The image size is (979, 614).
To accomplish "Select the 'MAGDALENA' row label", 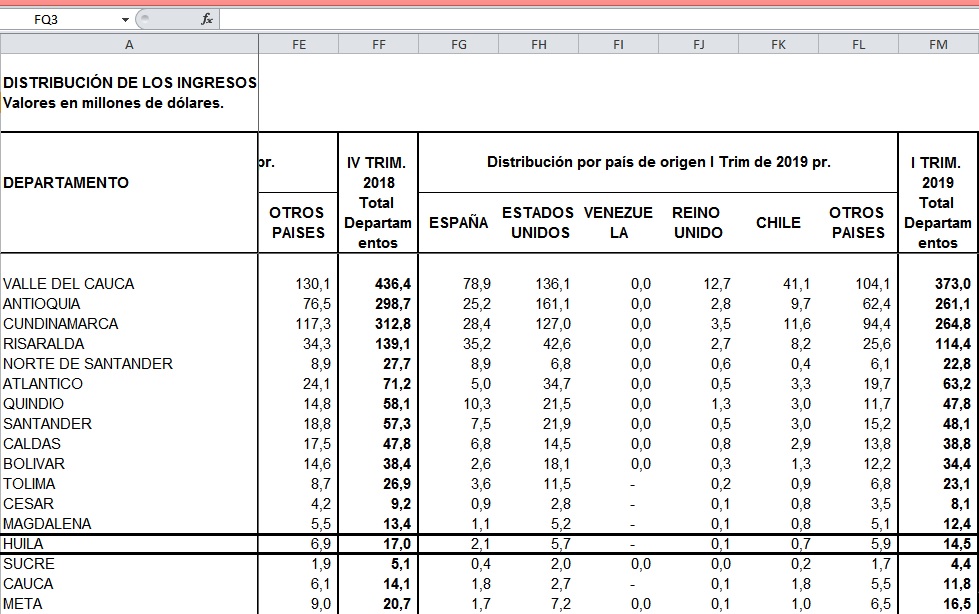I will point(47,523).
